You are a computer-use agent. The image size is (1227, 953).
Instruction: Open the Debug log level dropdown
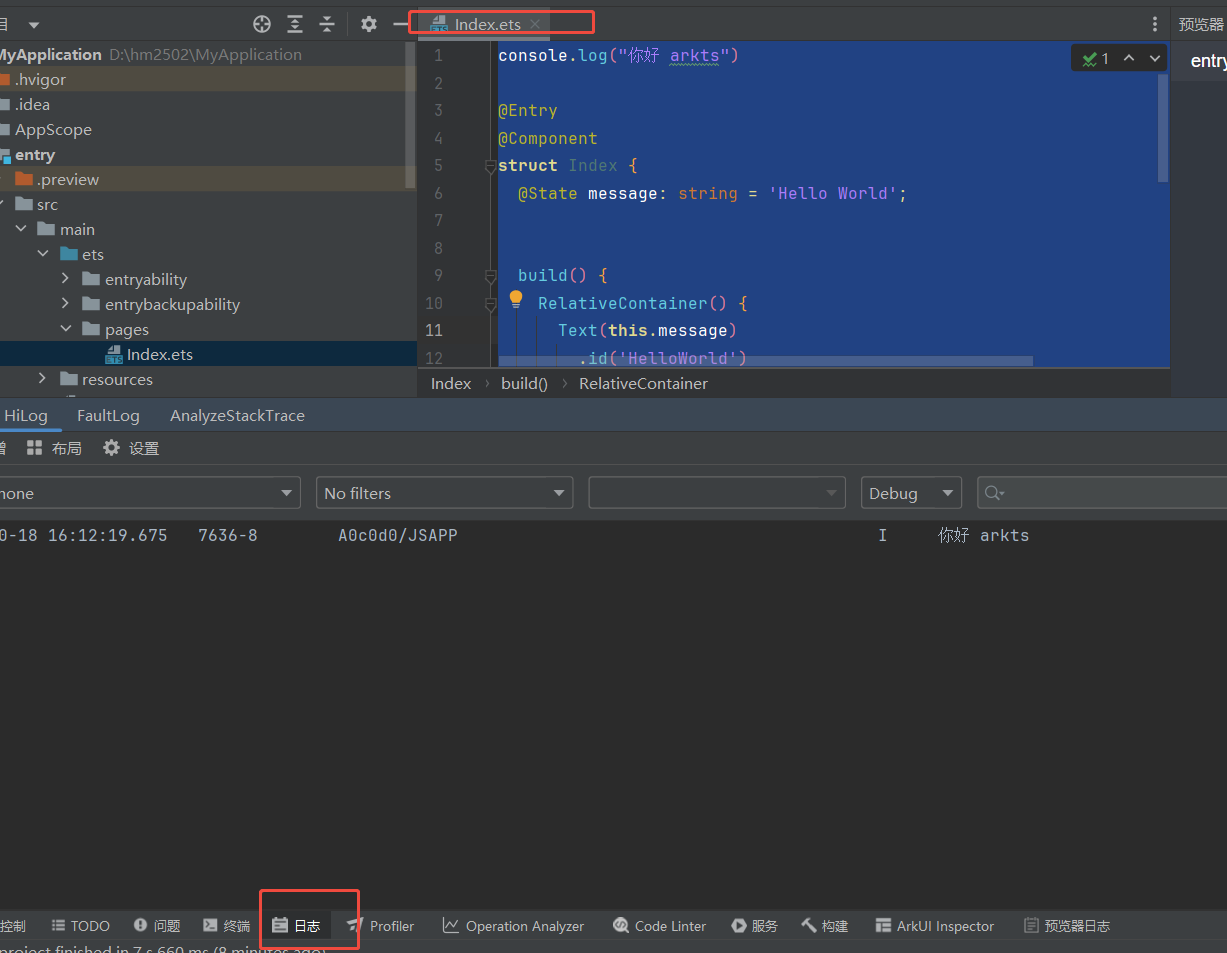click(911, 493)
